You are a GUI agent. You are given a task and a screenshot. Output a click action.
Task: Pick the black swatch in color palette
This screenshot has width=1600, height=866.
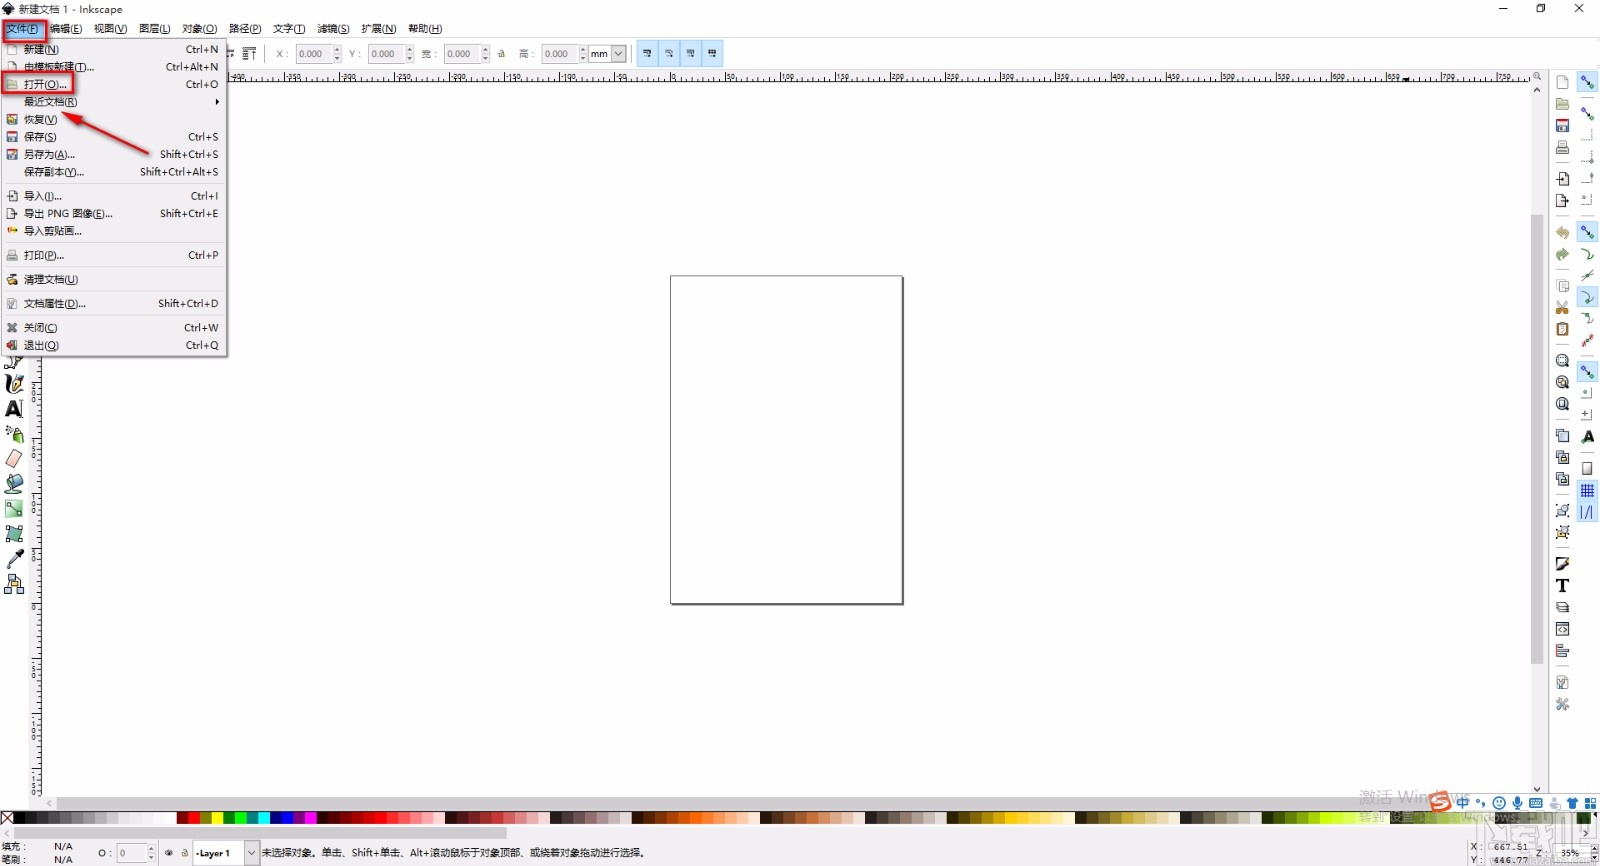point(19,818)
